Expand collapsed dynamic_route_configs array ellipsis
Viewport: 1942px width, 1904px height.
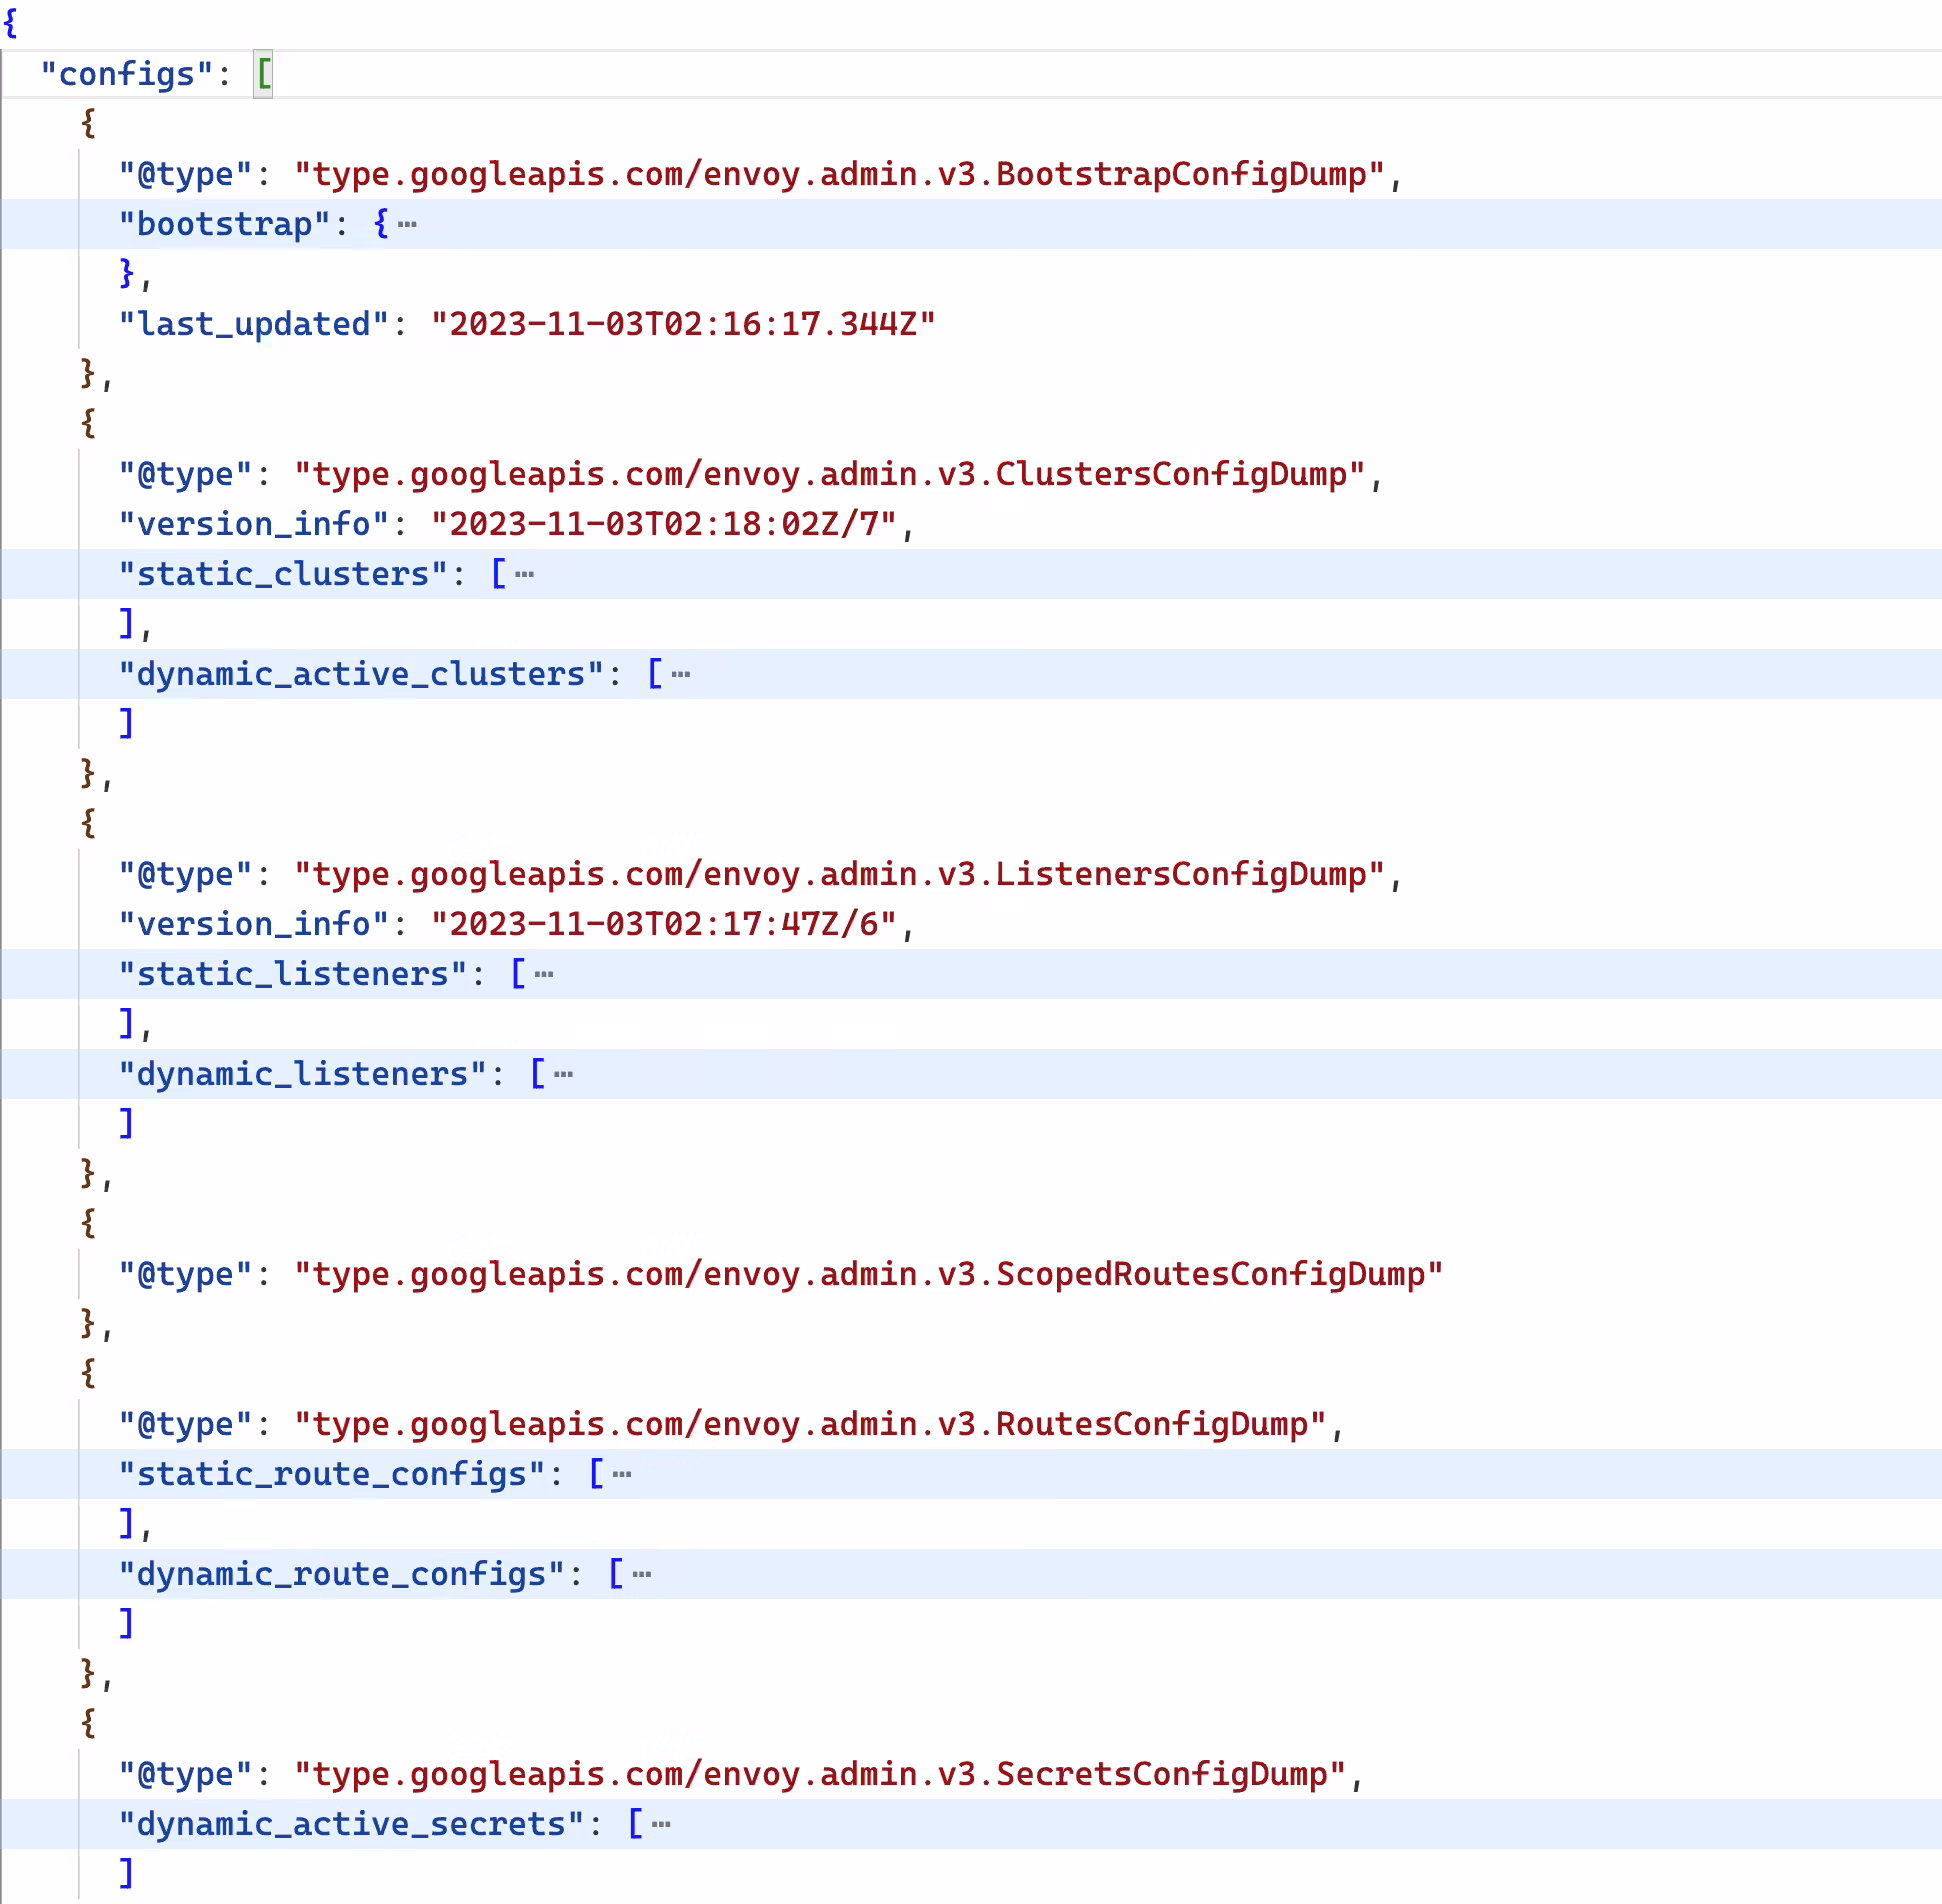642,1575
